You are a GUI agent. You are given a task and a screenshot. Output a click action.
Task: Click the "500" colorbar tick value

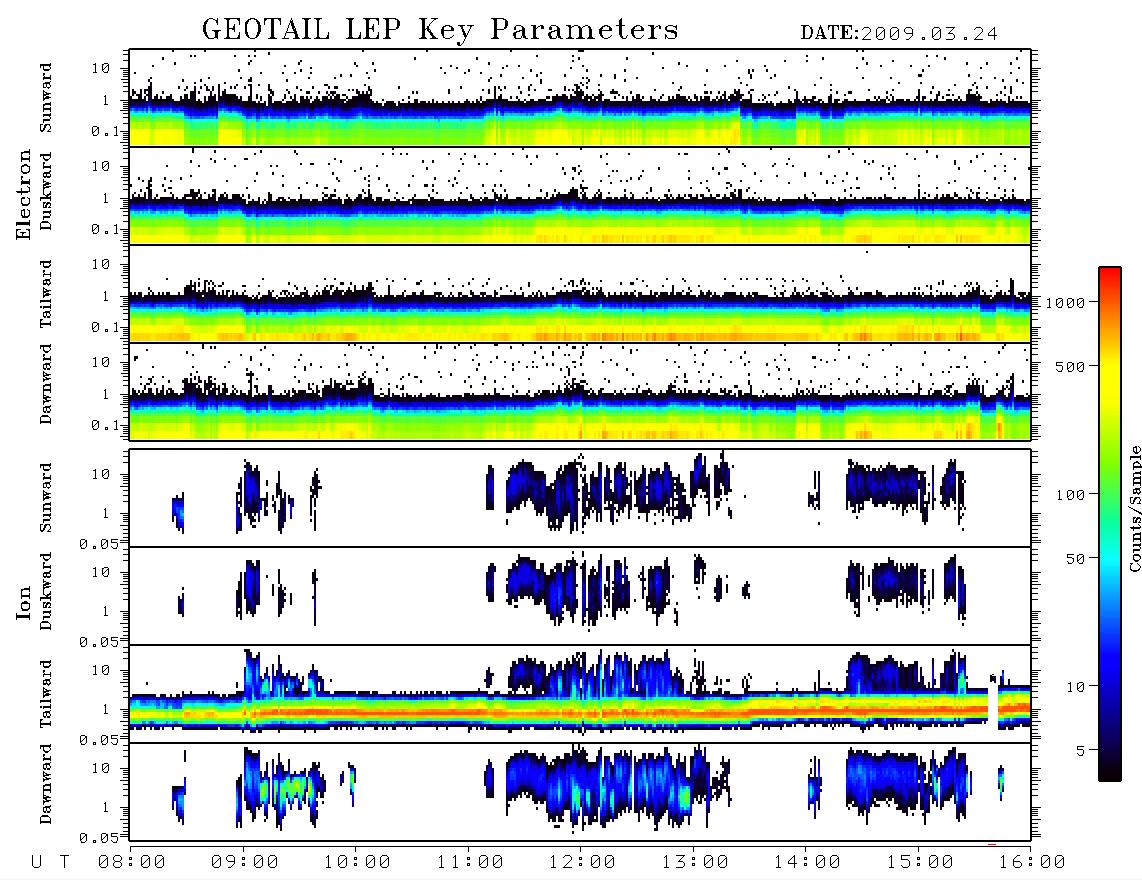pos(1070,366)
